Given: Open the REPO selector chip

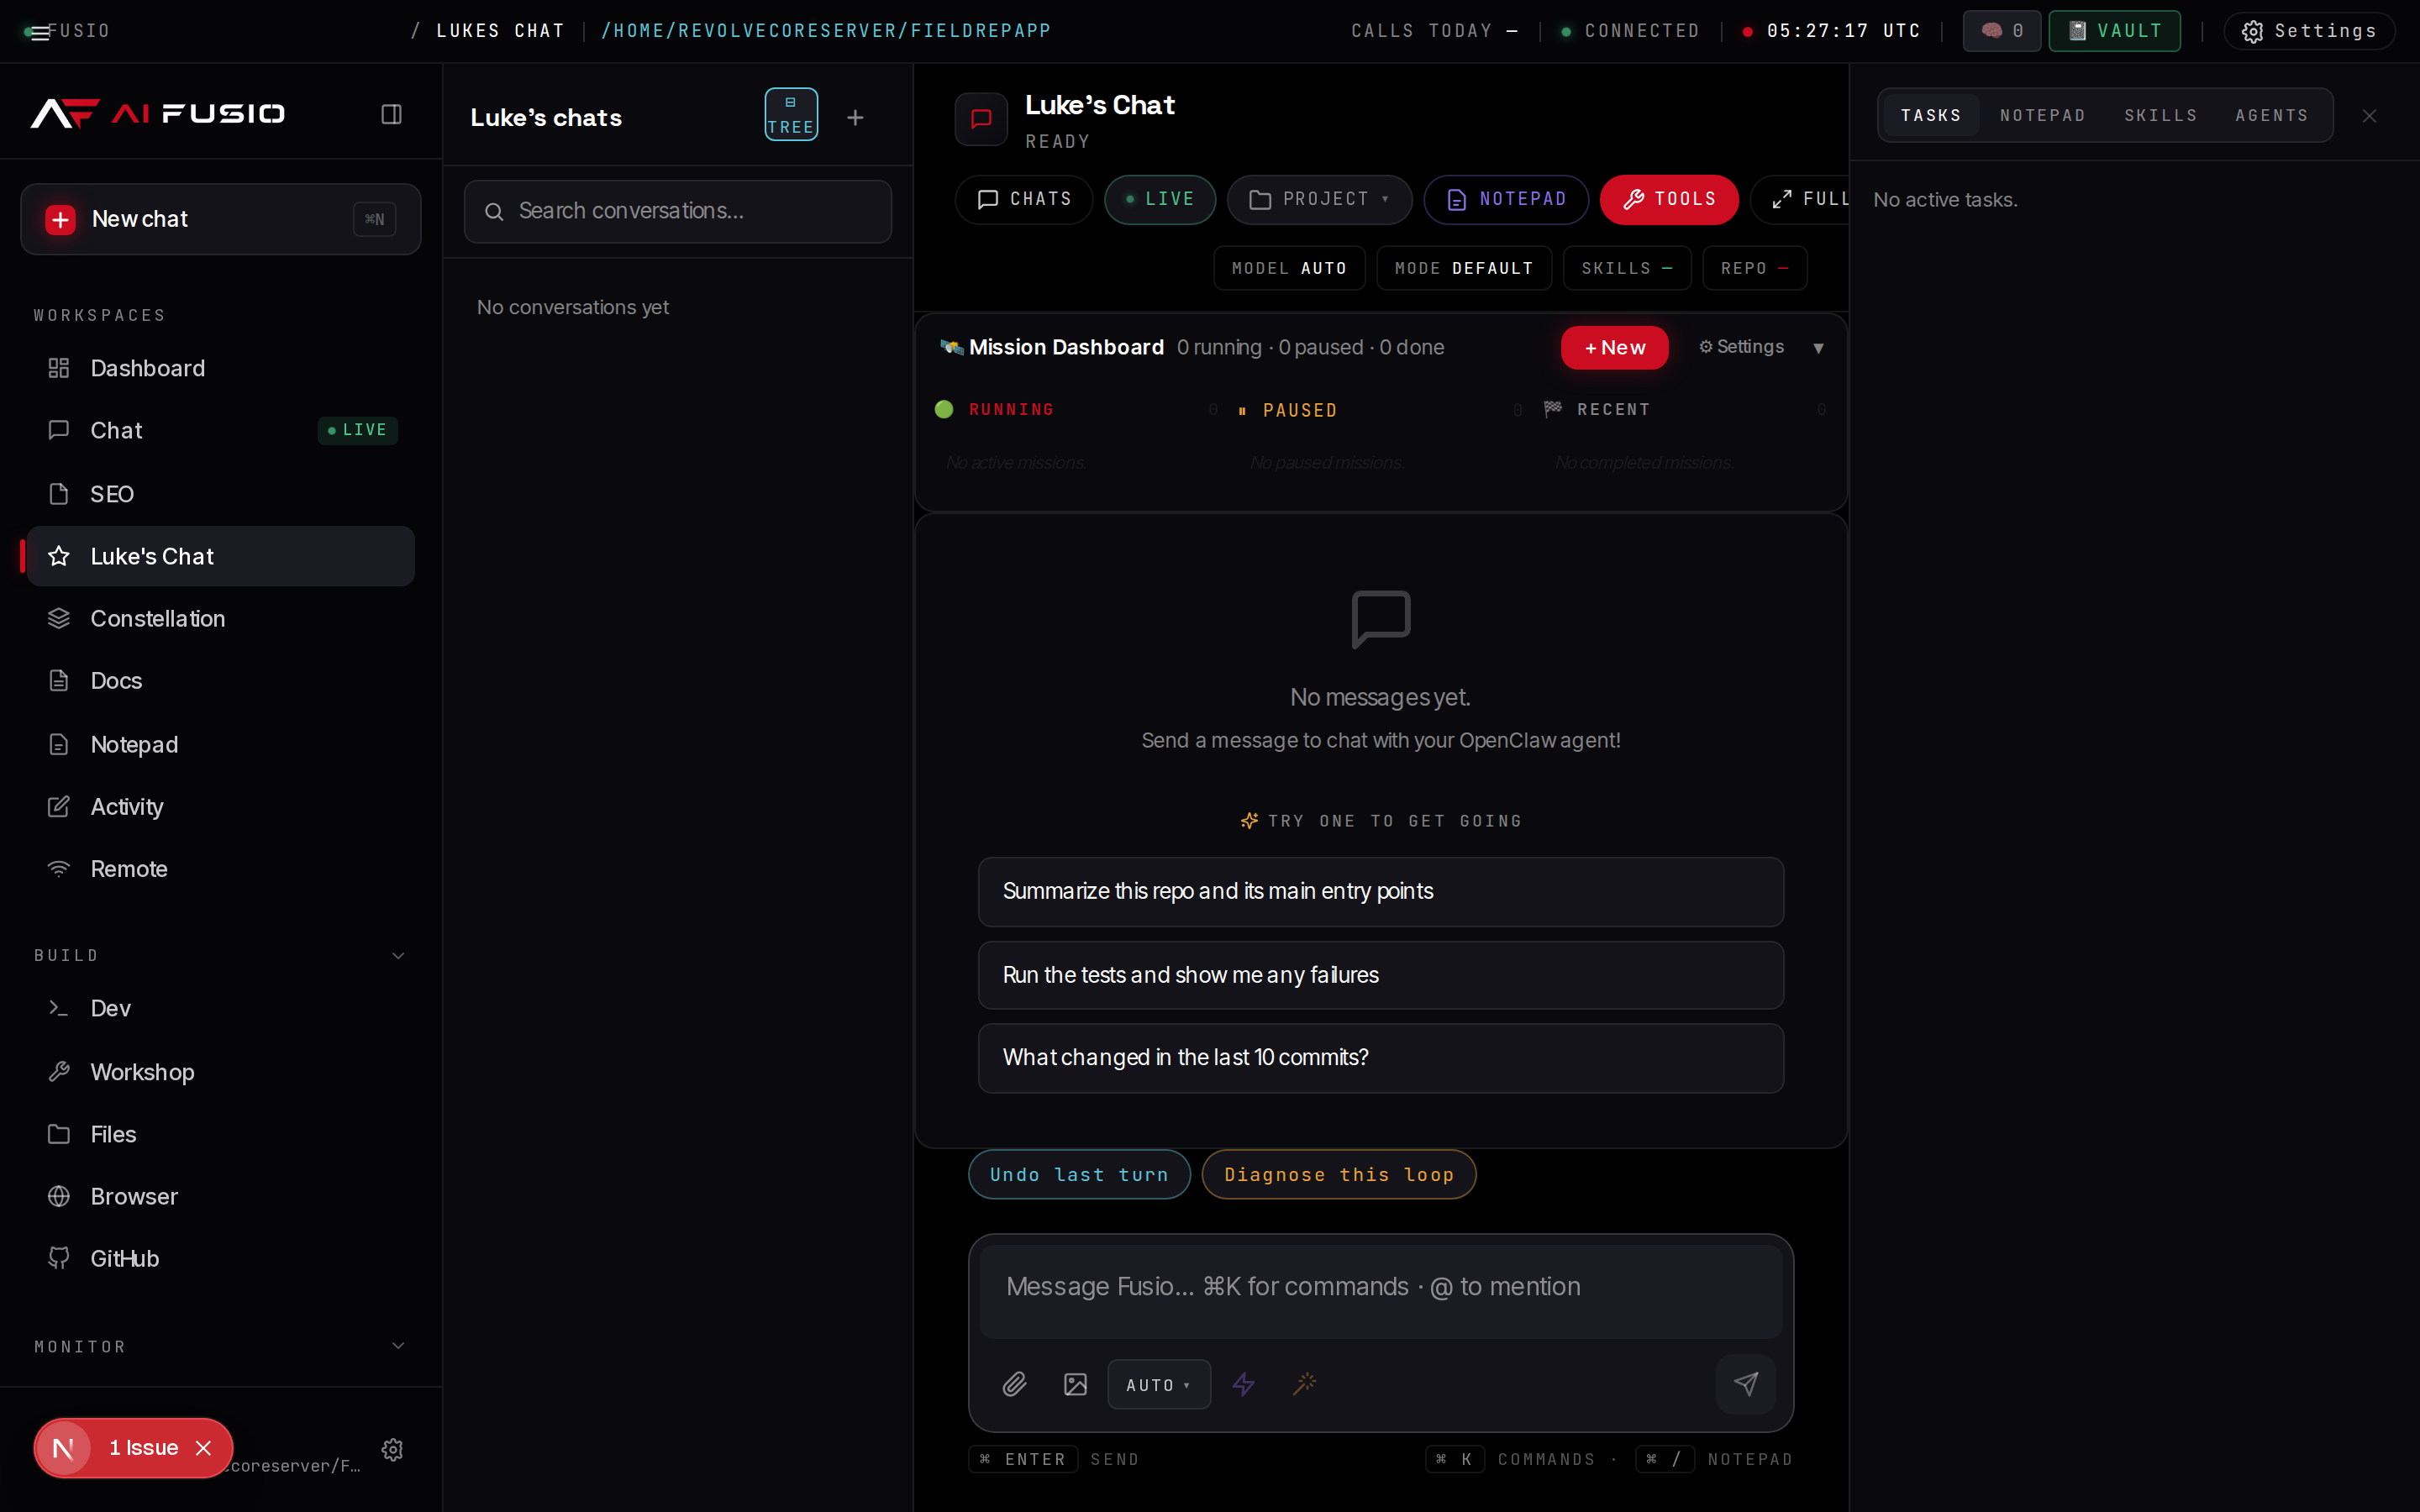Looking at the screenshot, I should point(1755,268).
